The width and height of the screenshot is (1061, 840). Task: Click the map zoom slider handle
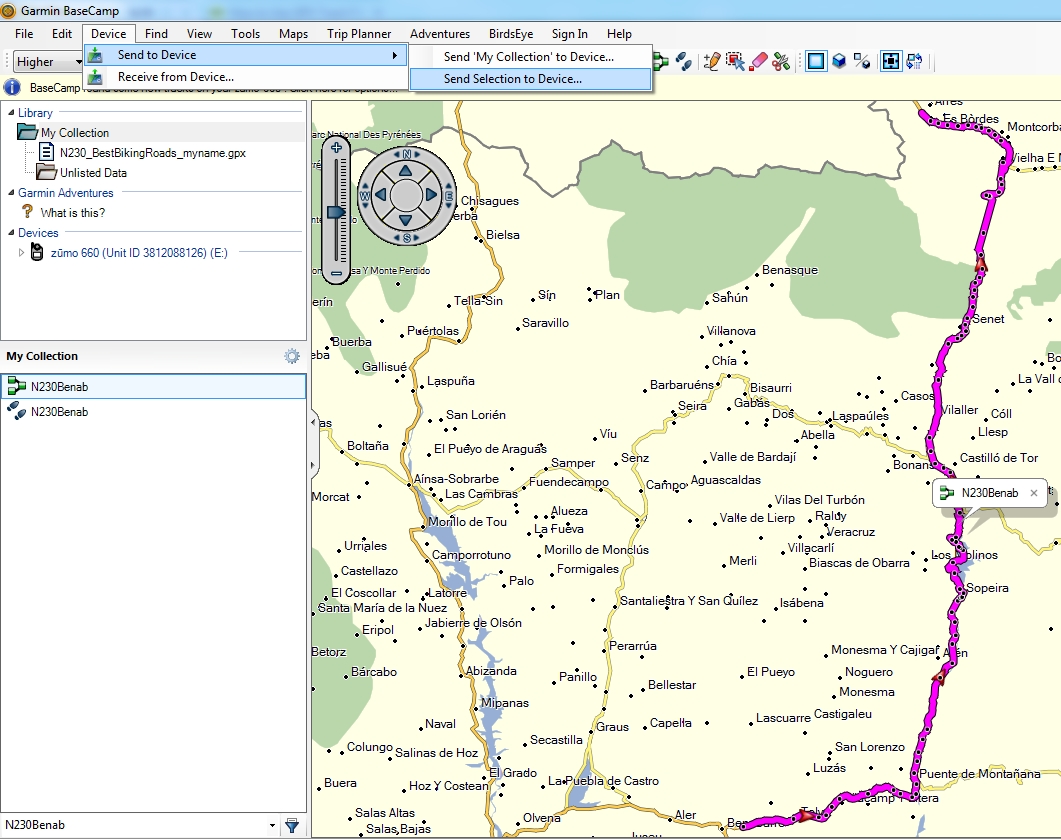coord(337,212)
